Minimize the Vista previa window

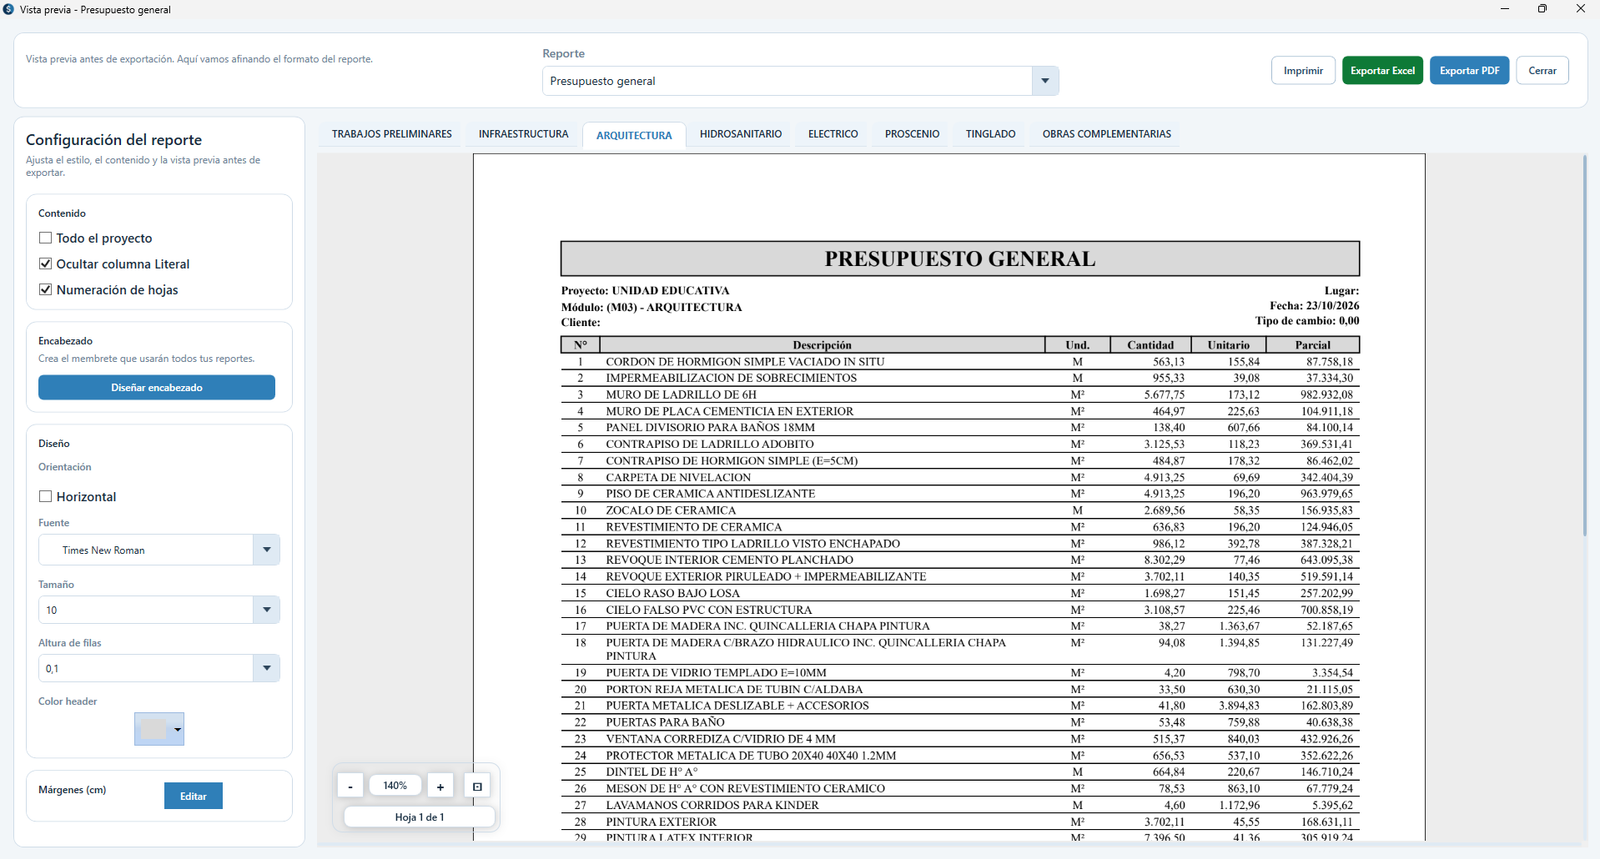[x=1505, y=9]
